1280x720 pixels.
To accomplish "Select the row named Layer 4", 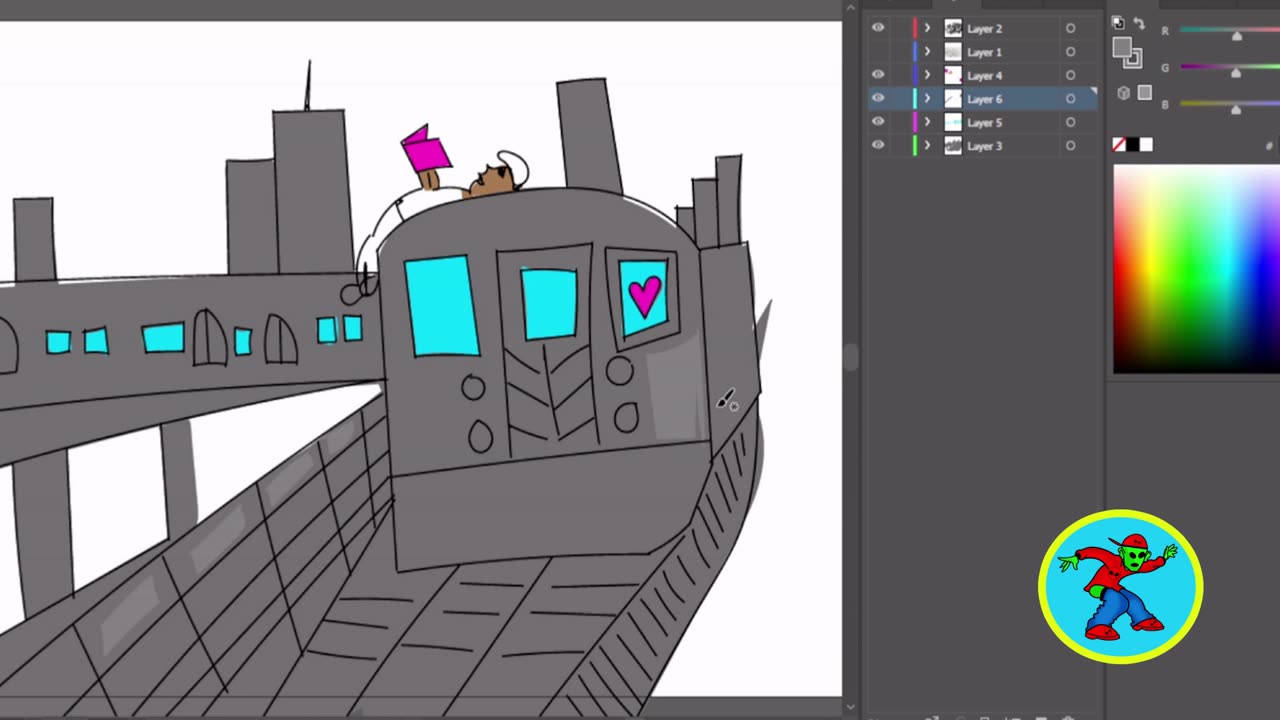I will click(x=984, y=75).
